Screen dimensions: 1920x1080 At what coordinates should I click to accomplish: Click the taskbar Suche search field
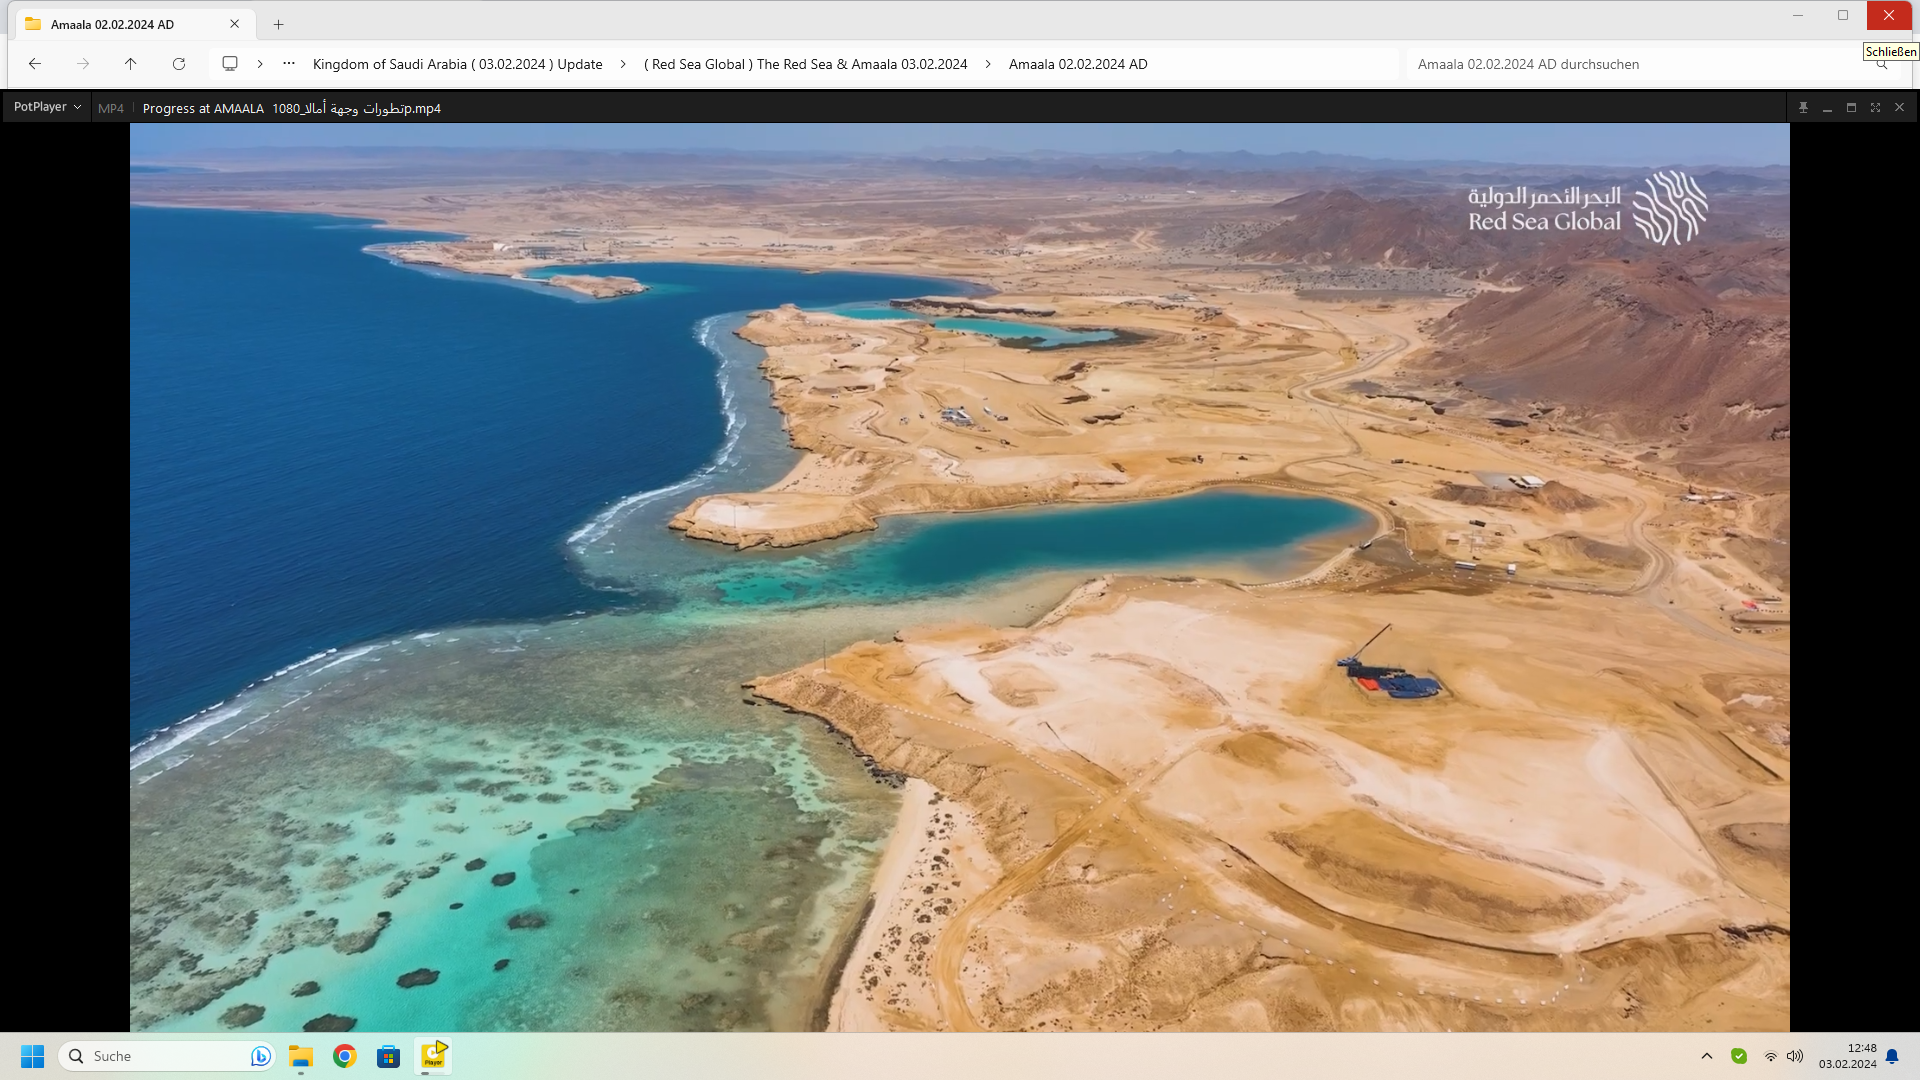(x=166, y=1056)
